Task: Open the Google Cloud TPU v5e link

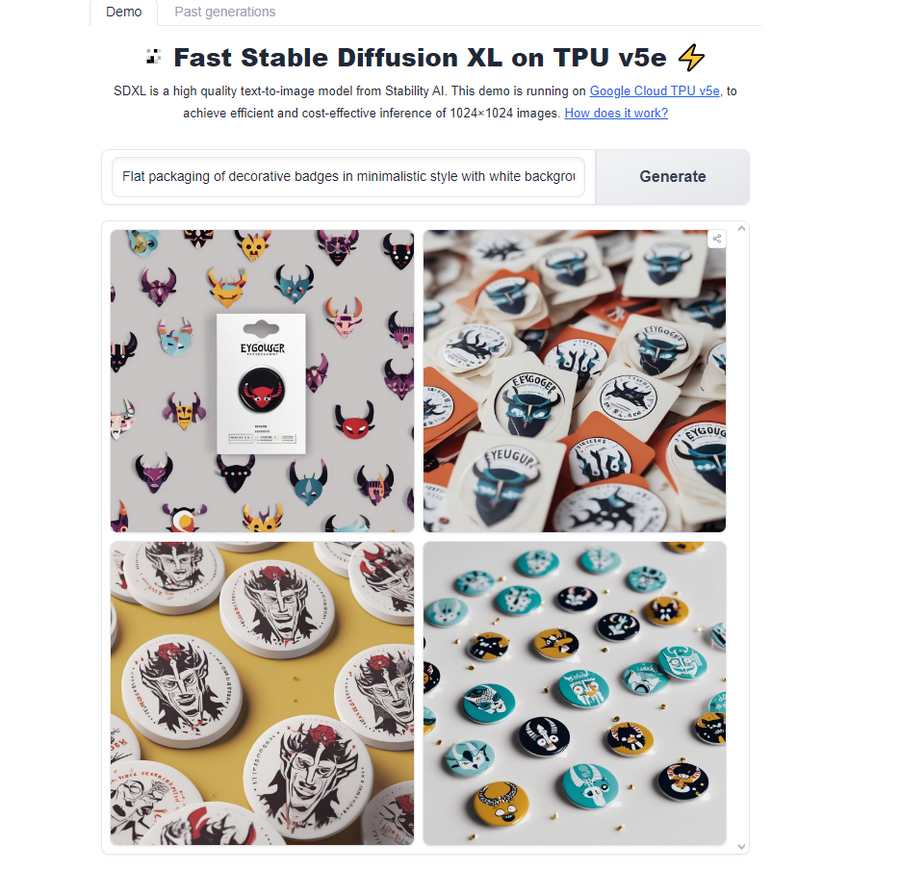Action: pos(654,91)
